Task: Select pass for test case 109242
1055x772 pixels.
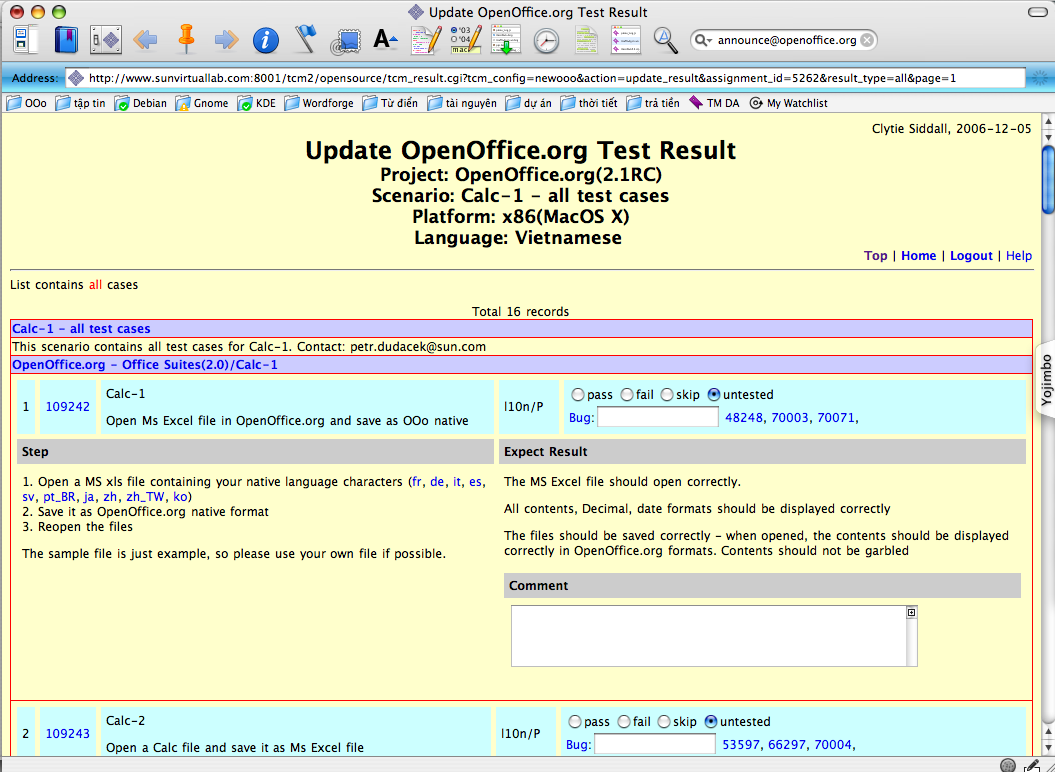Action: click(x=577, y=394)
